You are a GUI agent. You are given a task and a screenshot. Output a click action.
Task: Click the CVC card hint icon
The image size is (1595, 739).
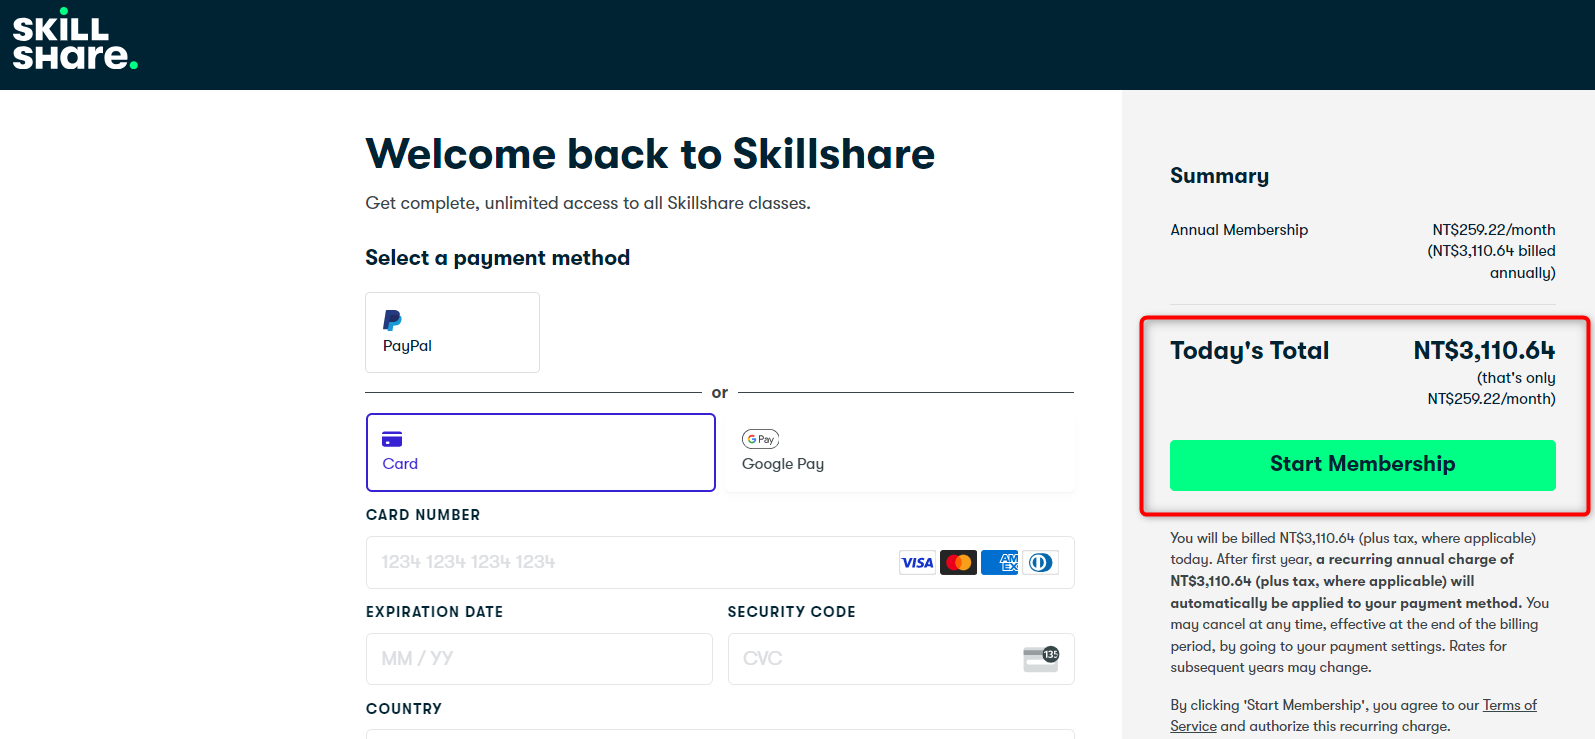point(1041,658)
